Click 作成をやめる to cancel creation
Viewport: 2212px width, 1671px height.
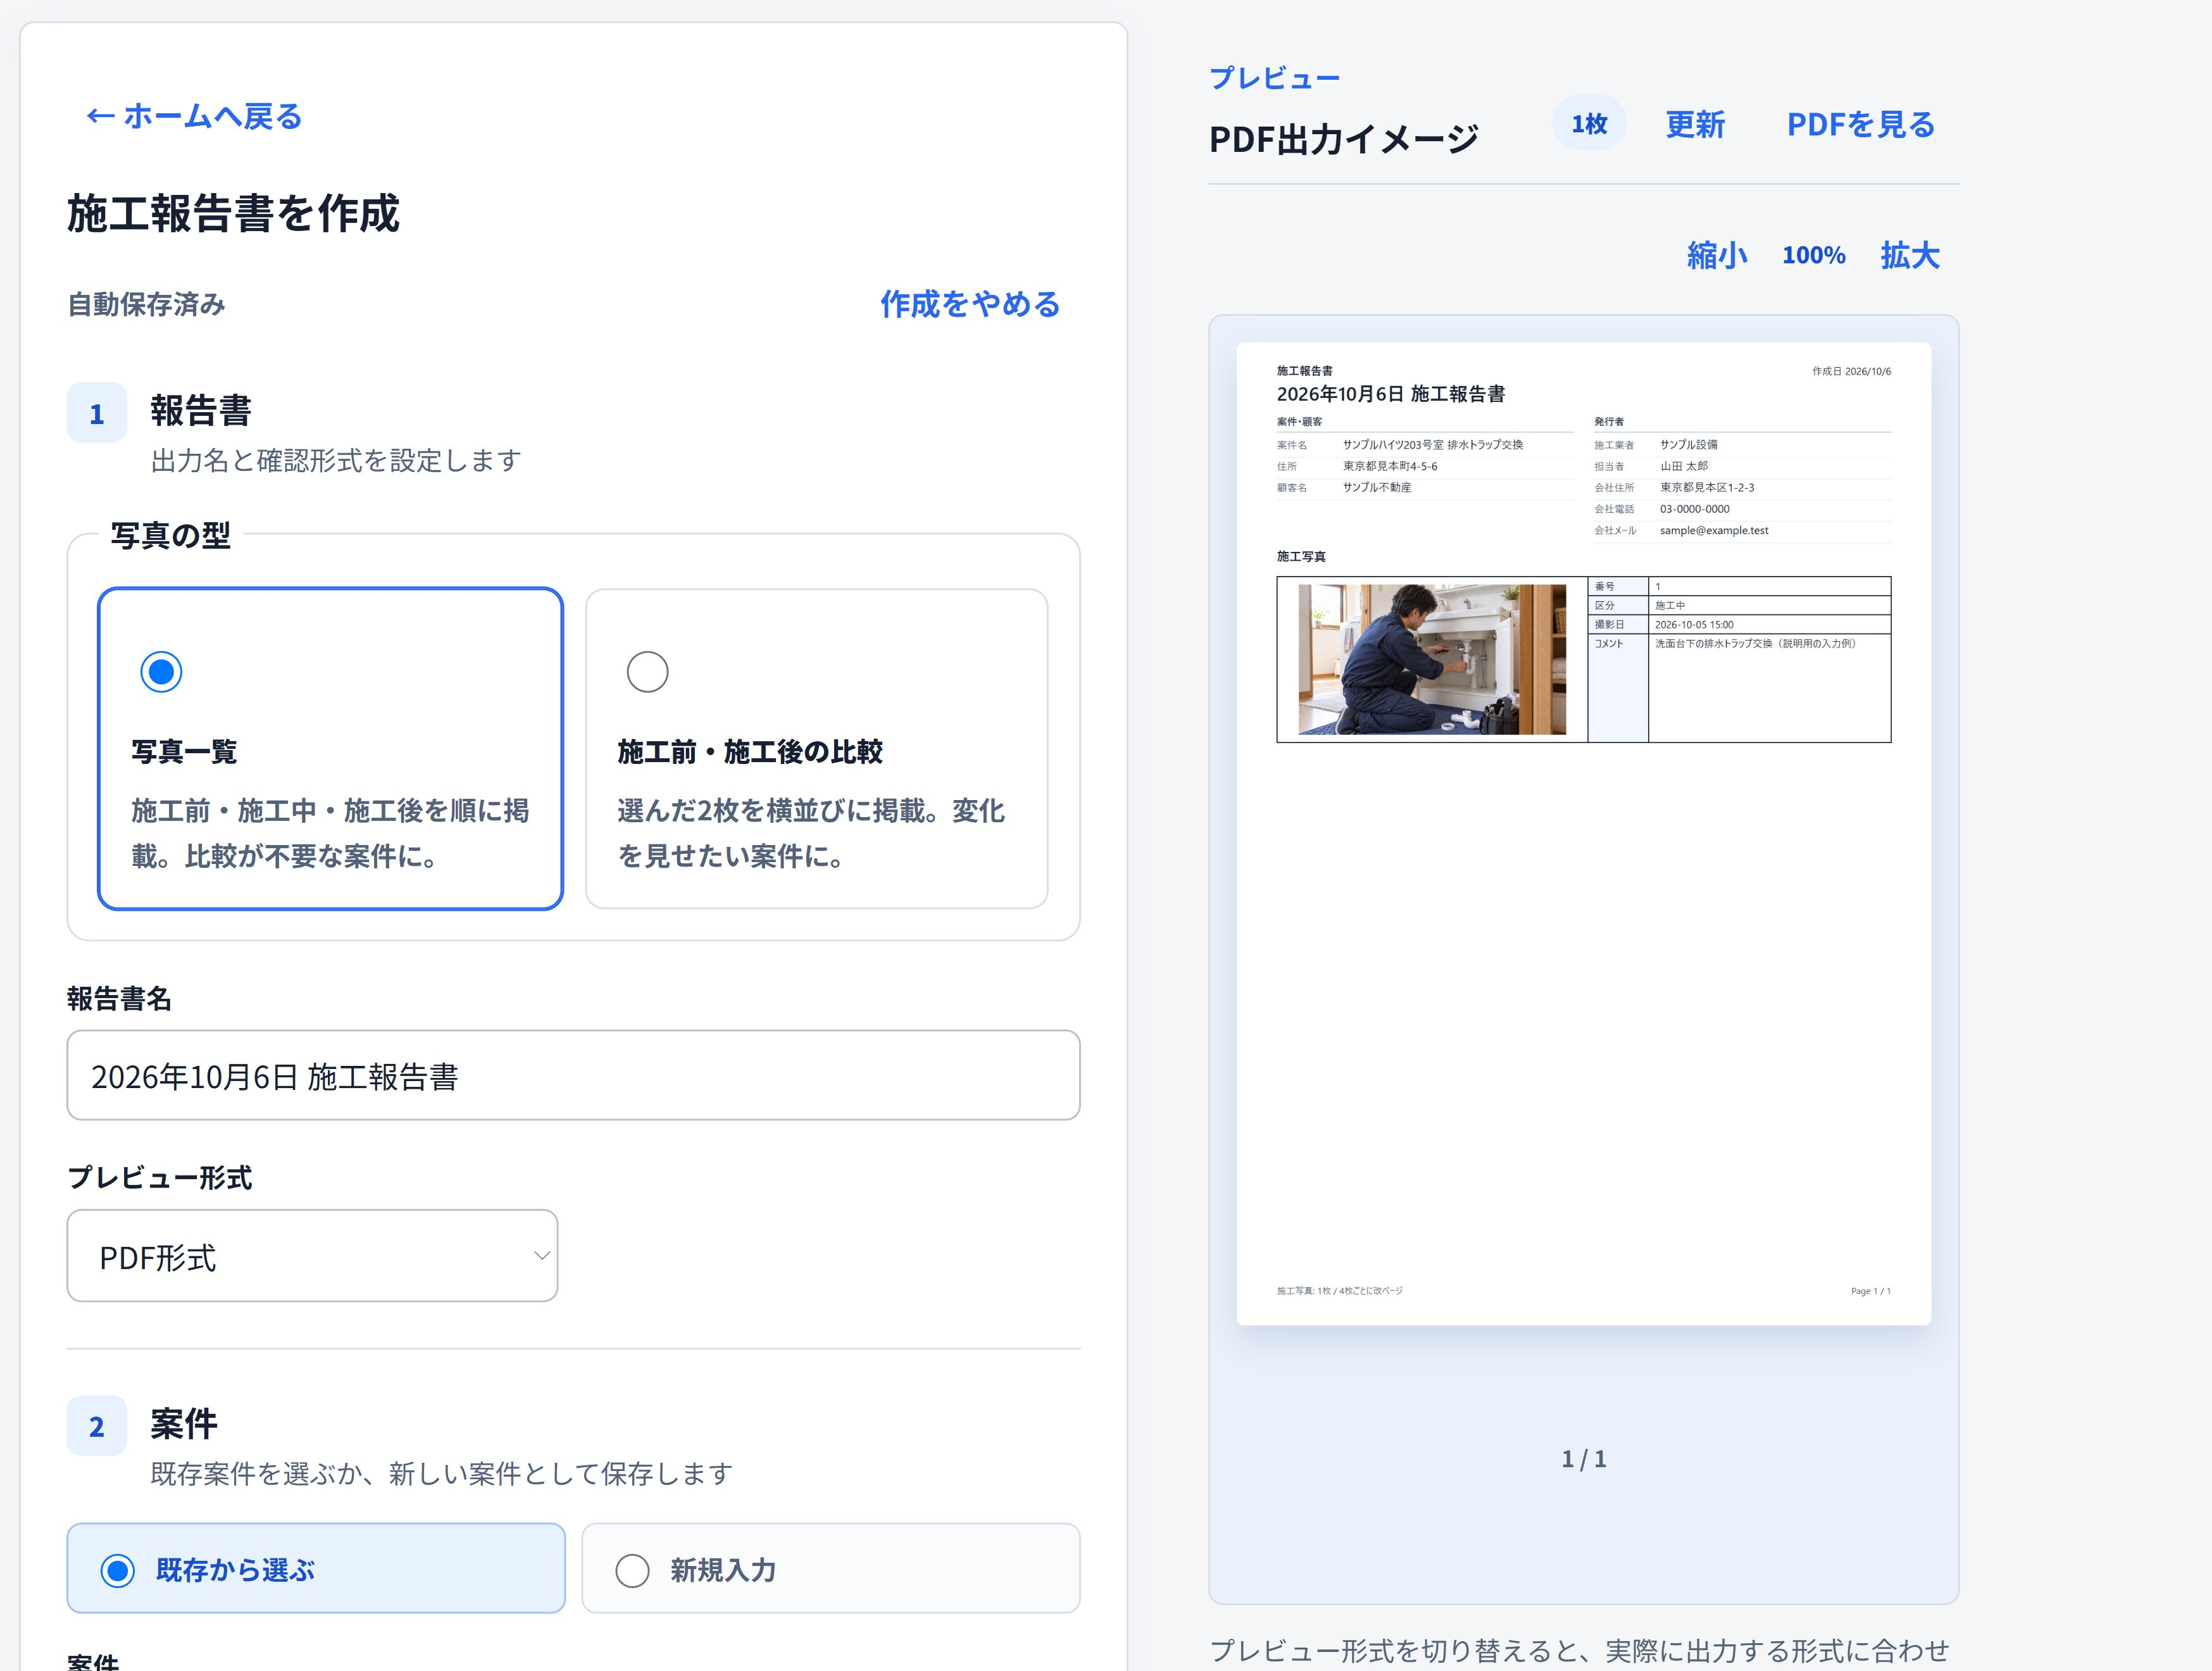pos(970,304)
